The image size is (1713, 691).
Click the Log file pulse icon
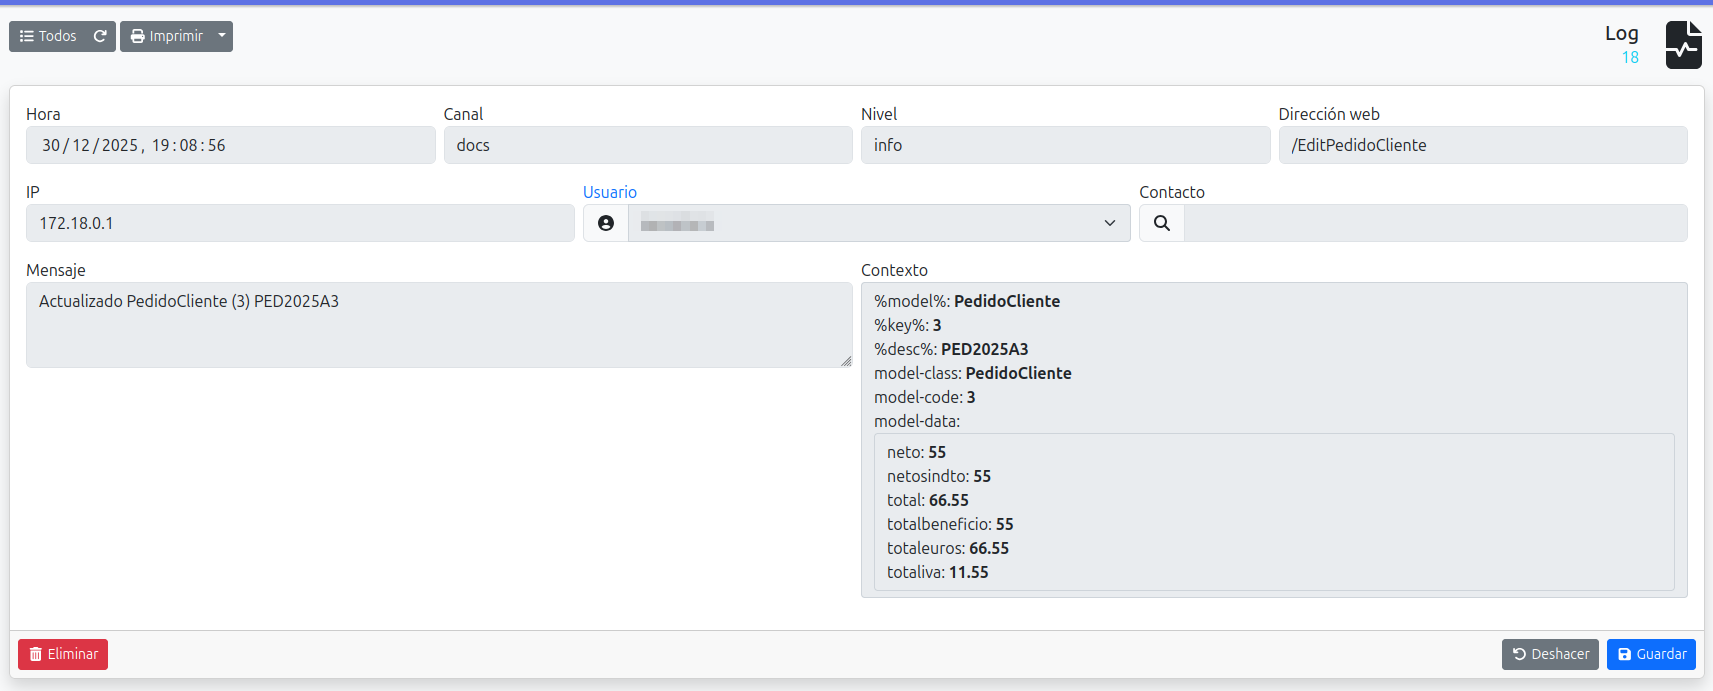pyautogui.click(x=1683, y=45)
